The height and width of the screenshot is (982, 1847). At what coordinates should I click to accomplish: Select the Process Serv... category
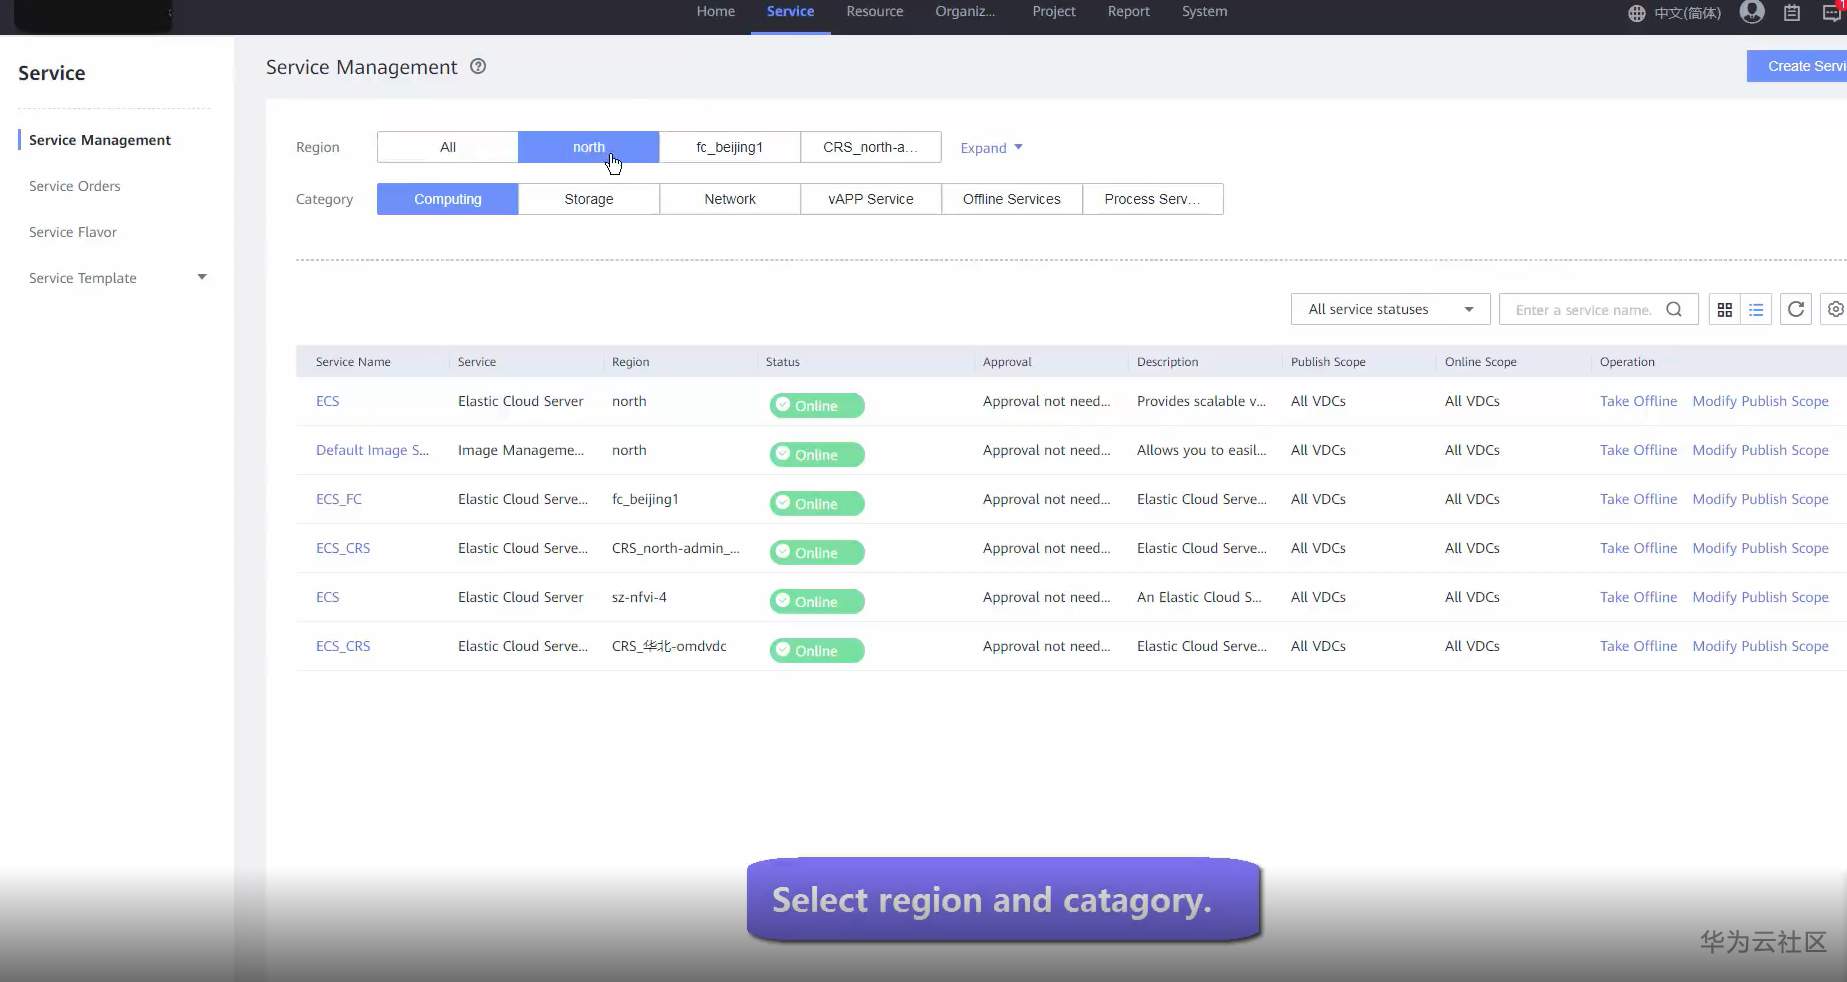pos(1153,199)
